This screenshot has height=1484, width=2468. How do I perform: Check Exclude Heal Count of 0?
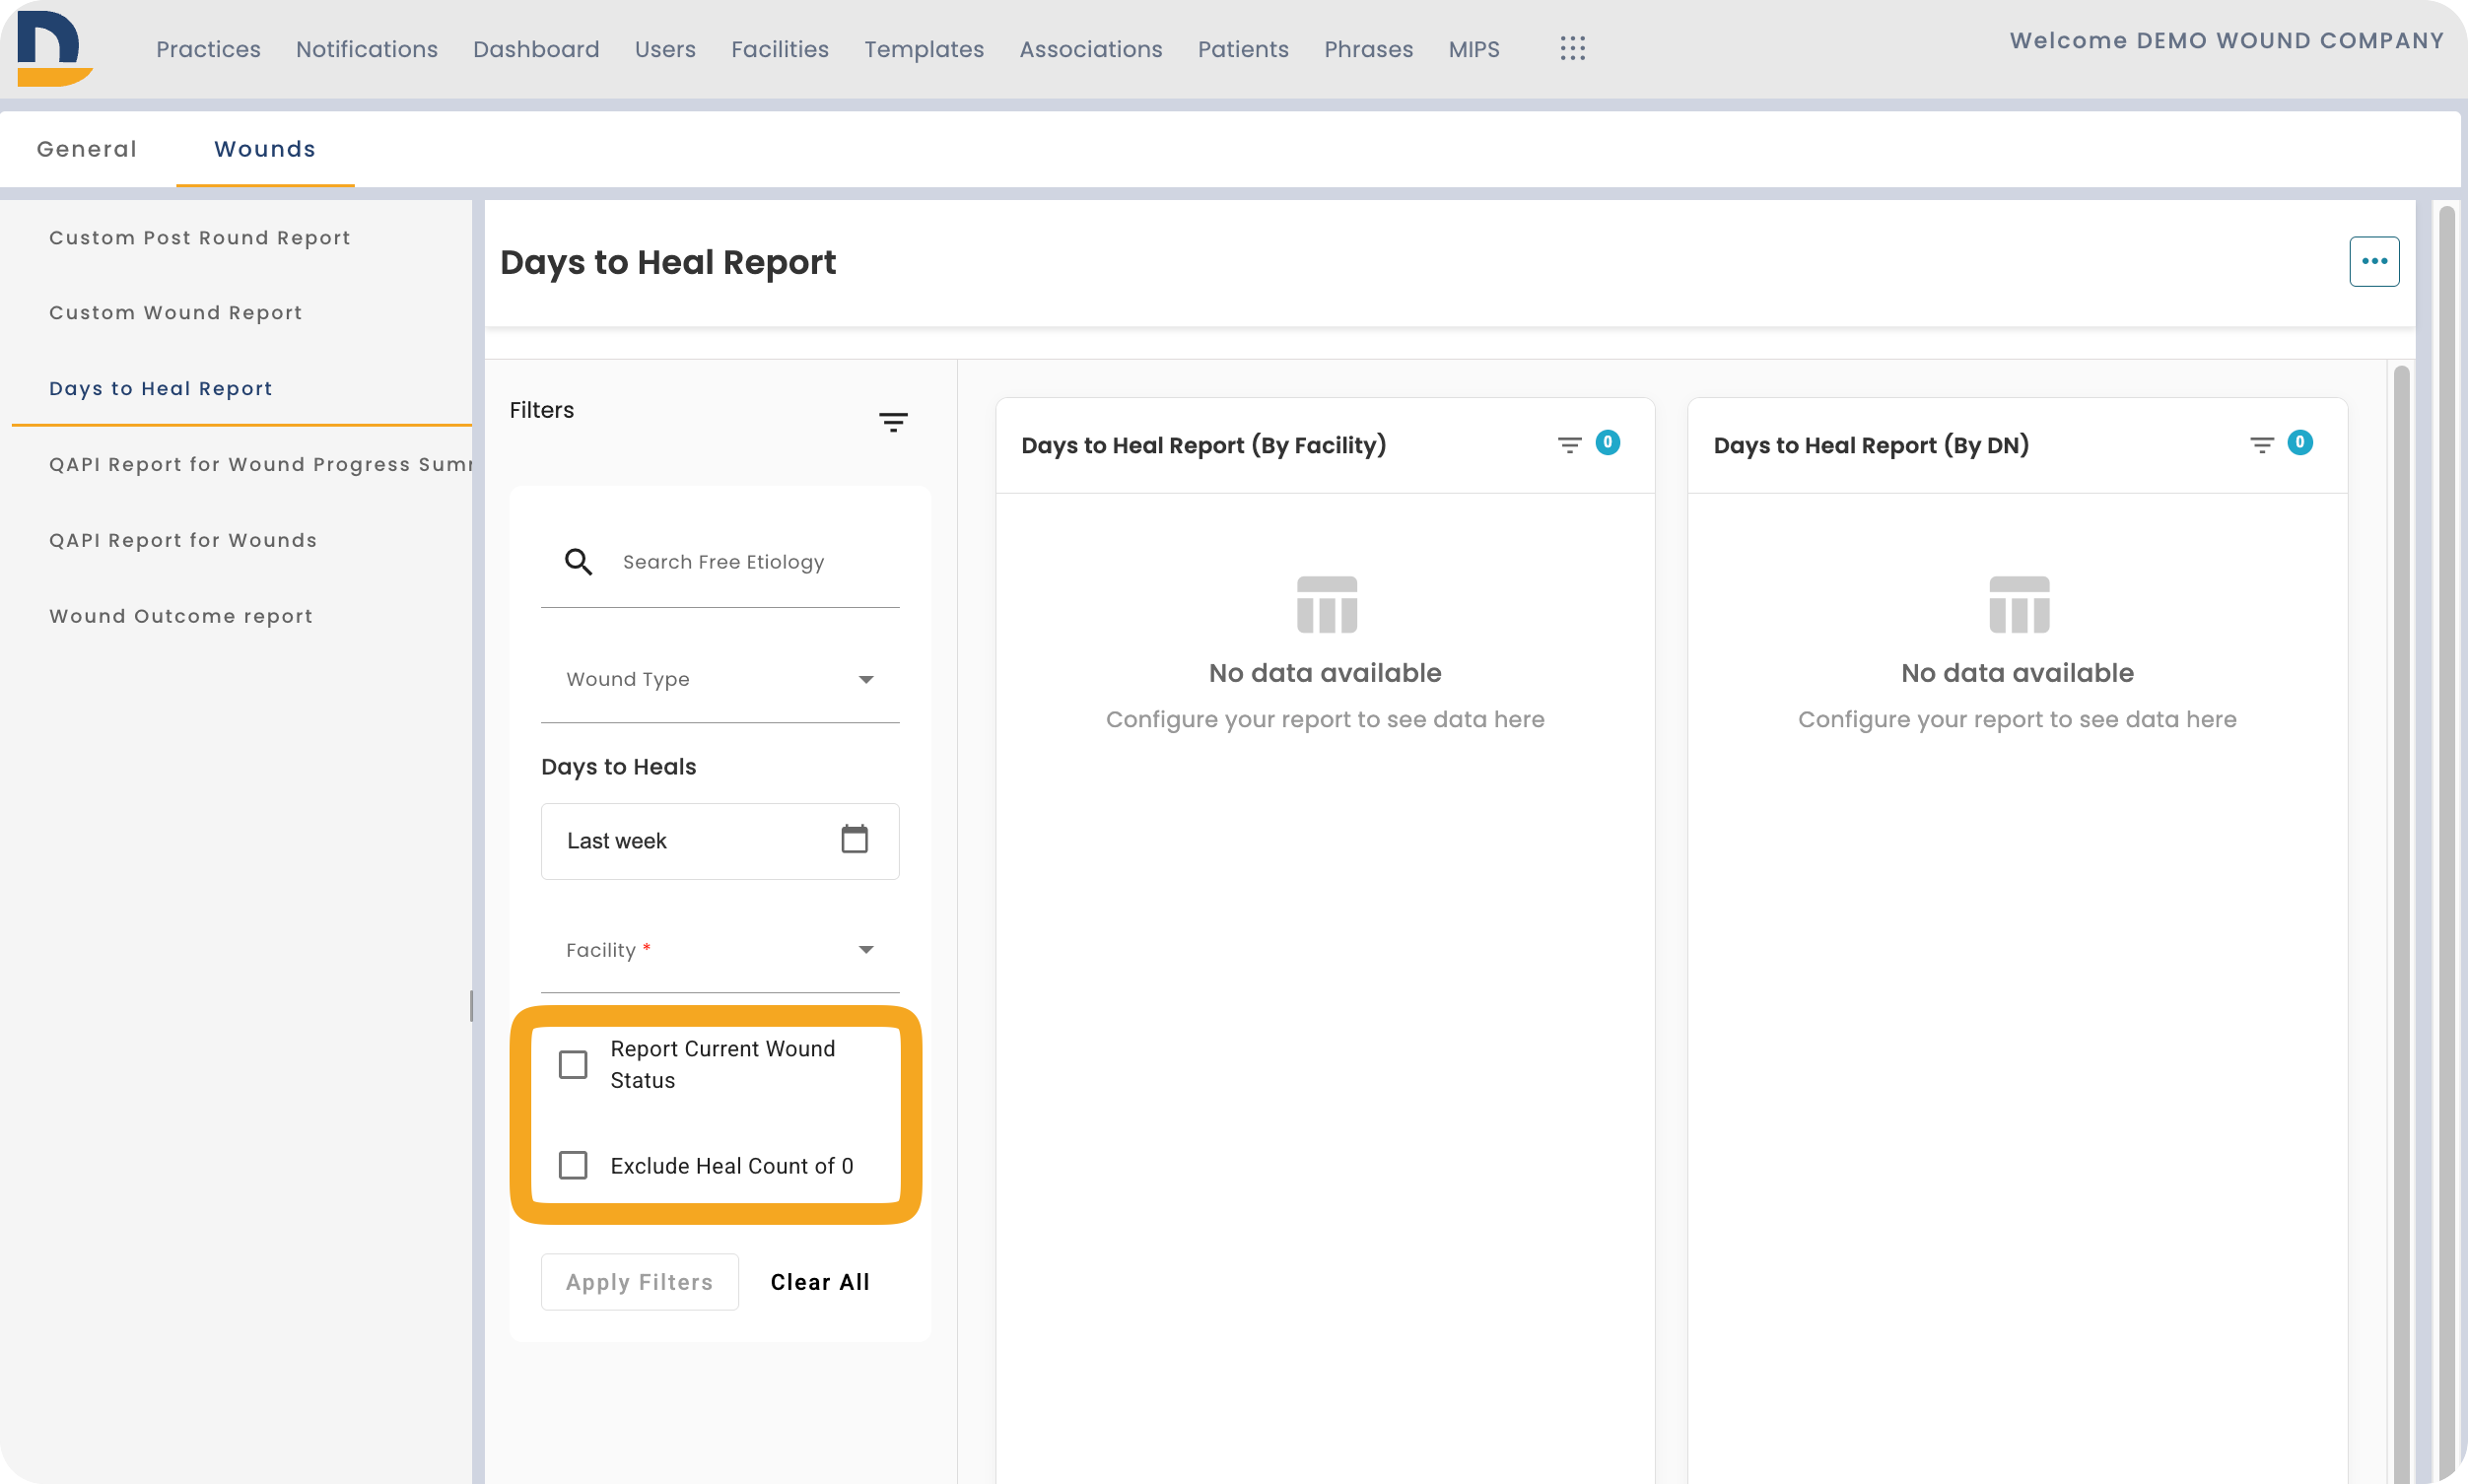click(x=573, y=1165)
